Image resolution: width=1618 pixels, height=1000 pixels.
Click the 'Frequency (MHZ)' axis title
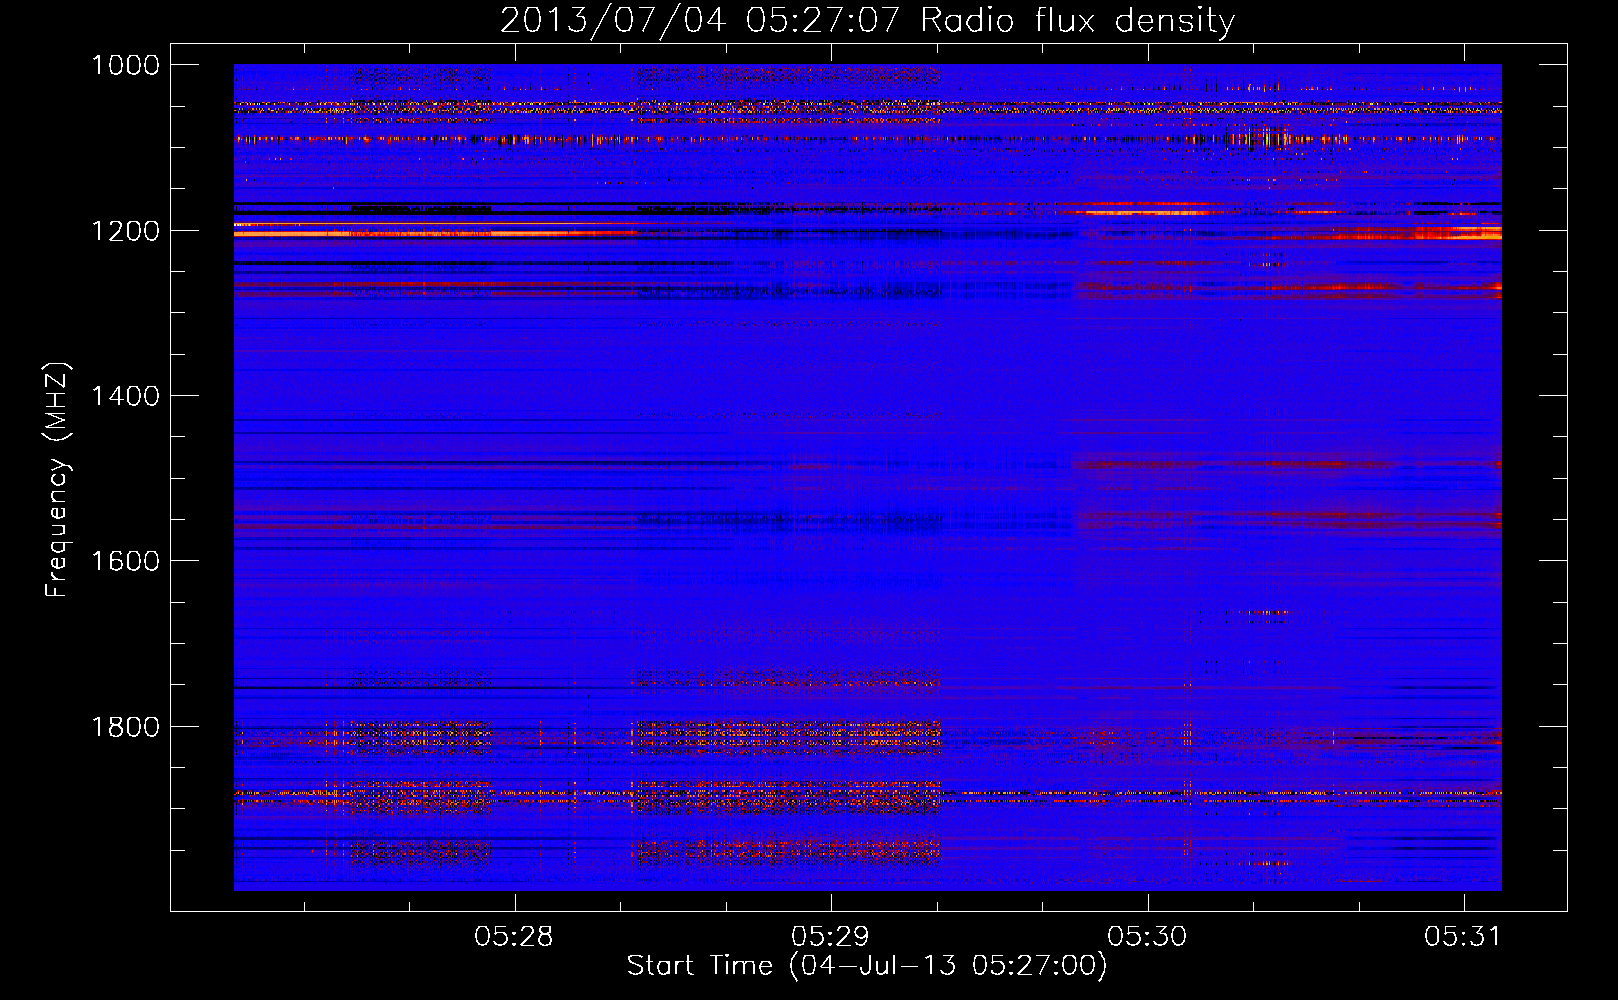[x=57, y=480]
